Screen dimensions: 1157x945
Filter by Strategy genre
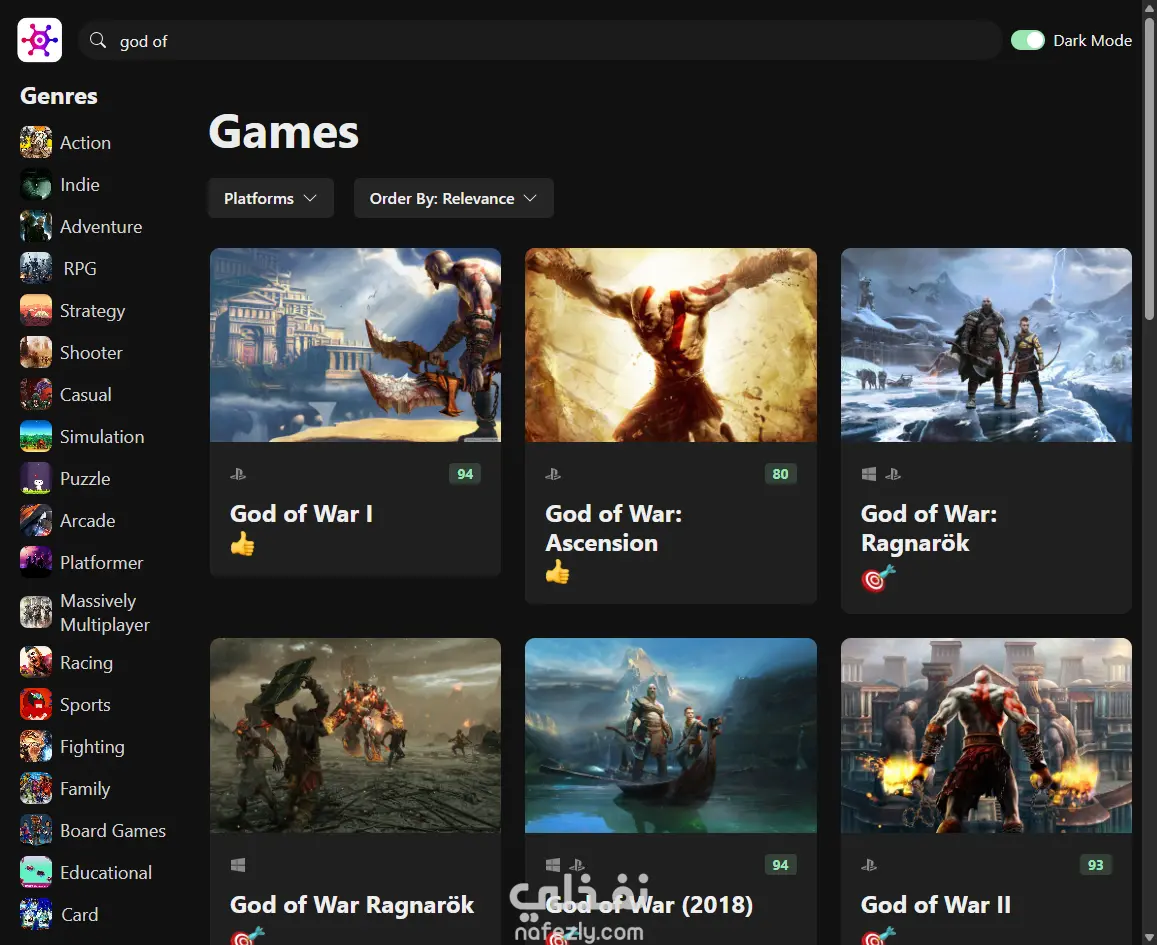tap(92, 311)
